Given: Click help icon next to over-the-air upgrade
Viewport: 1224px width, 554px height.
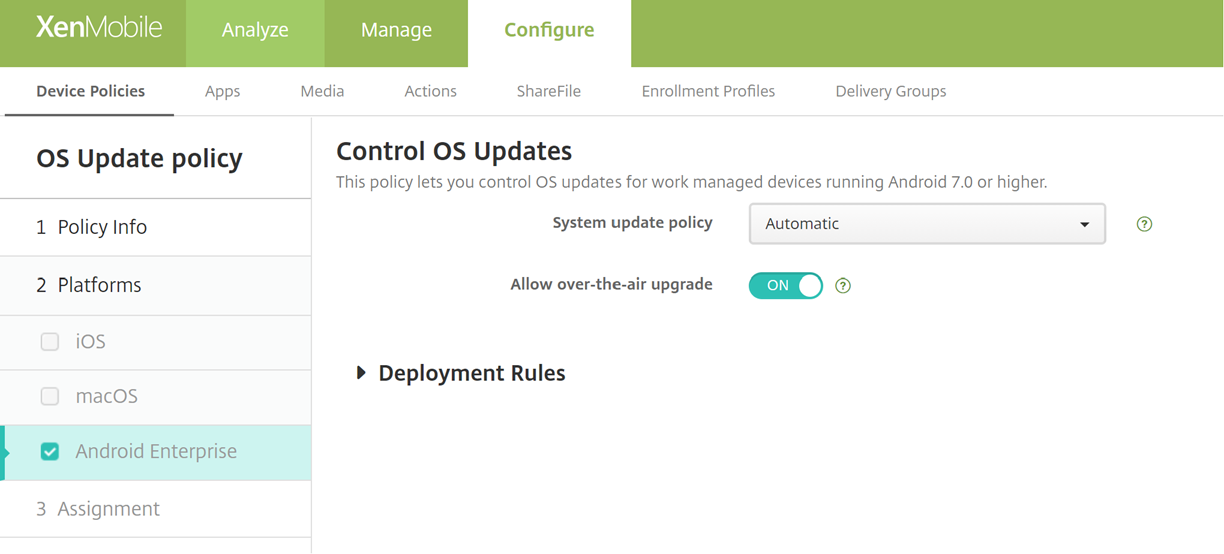Looking at the screenshot, I should (843, 286).
